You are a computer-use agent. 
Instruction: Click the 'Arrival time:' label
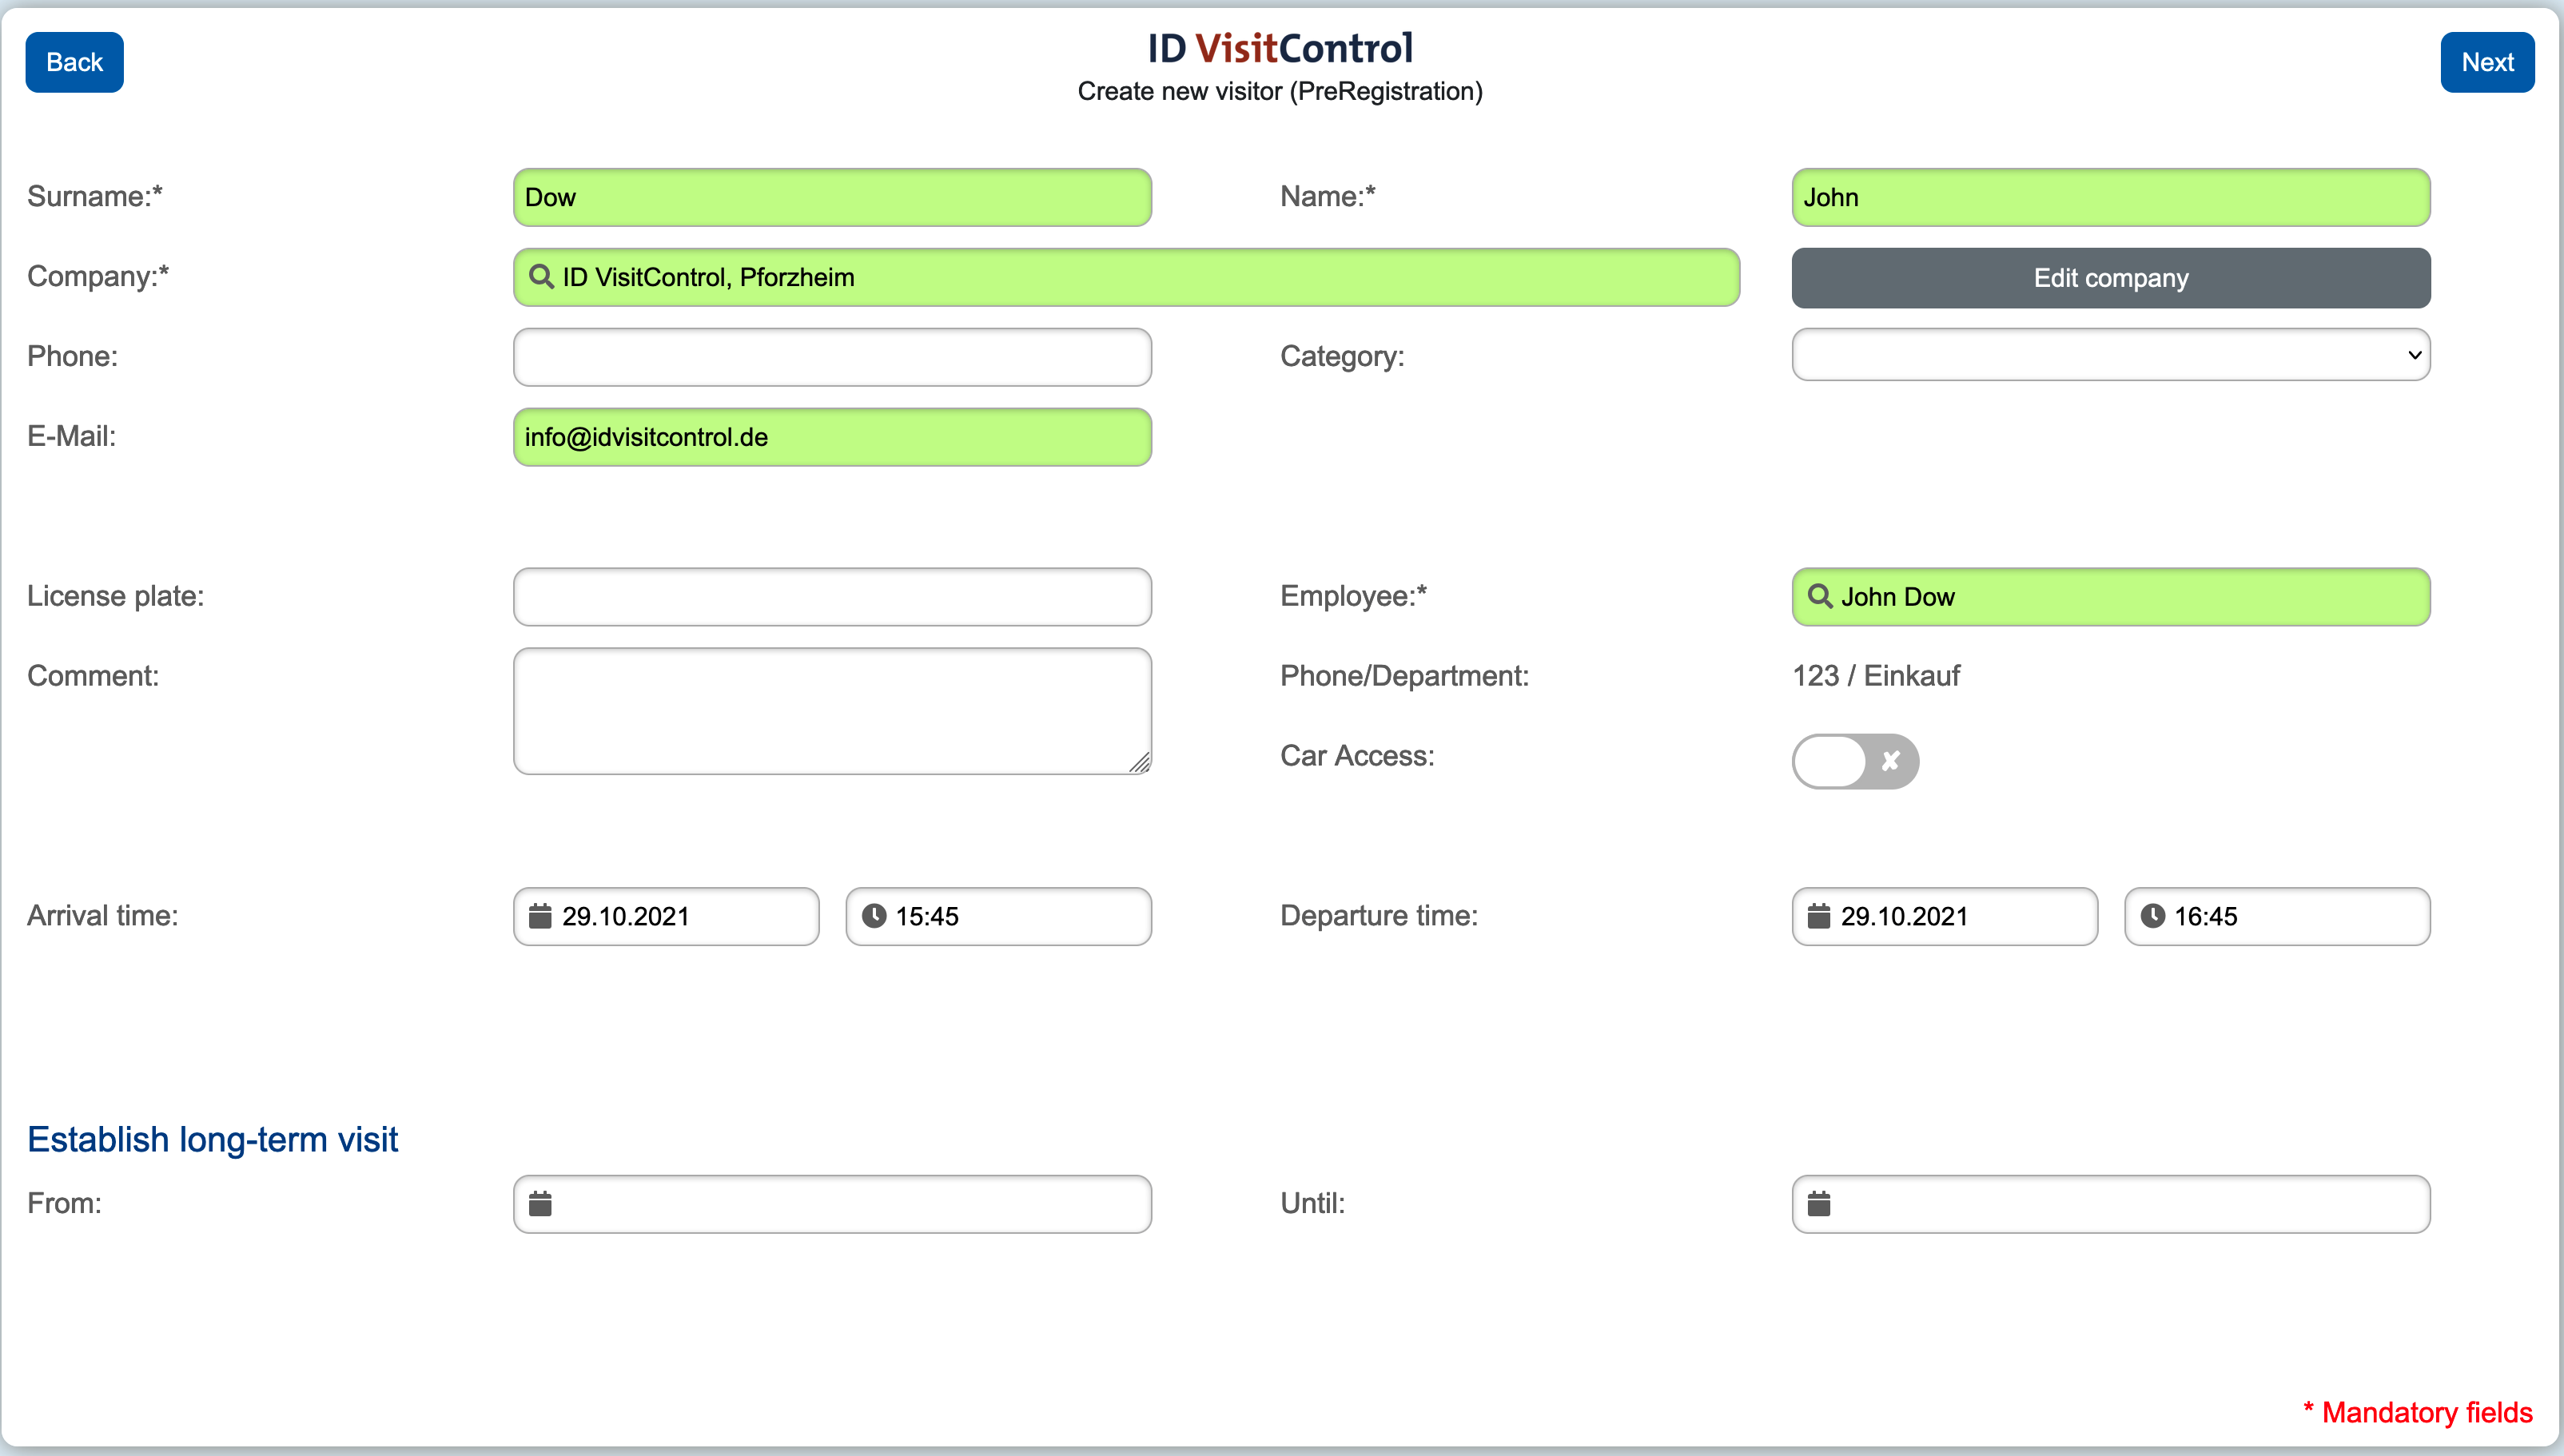pos(102,916)
